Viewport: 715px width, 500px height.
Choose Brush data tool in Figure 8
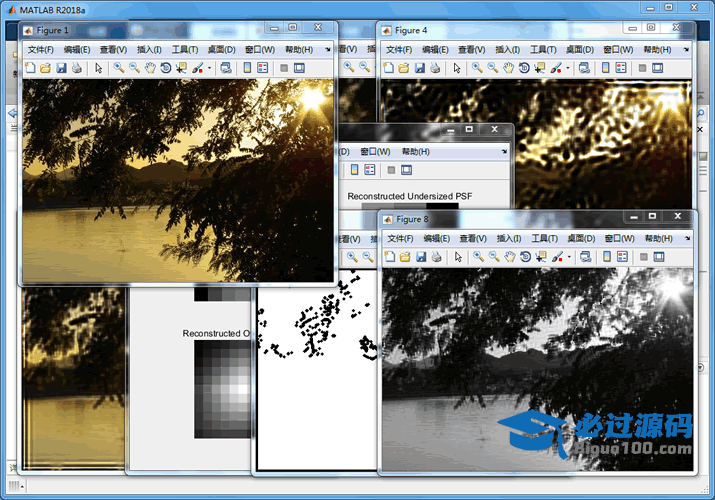[557, 257]
